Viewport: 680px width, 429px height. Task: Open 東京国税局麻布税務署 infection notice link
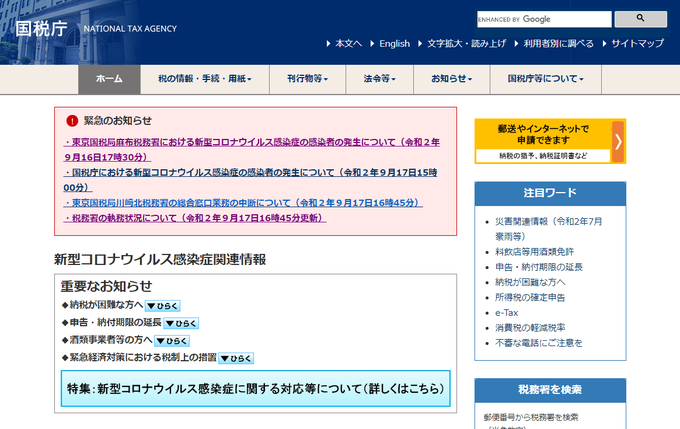click(x=252, y=149)
